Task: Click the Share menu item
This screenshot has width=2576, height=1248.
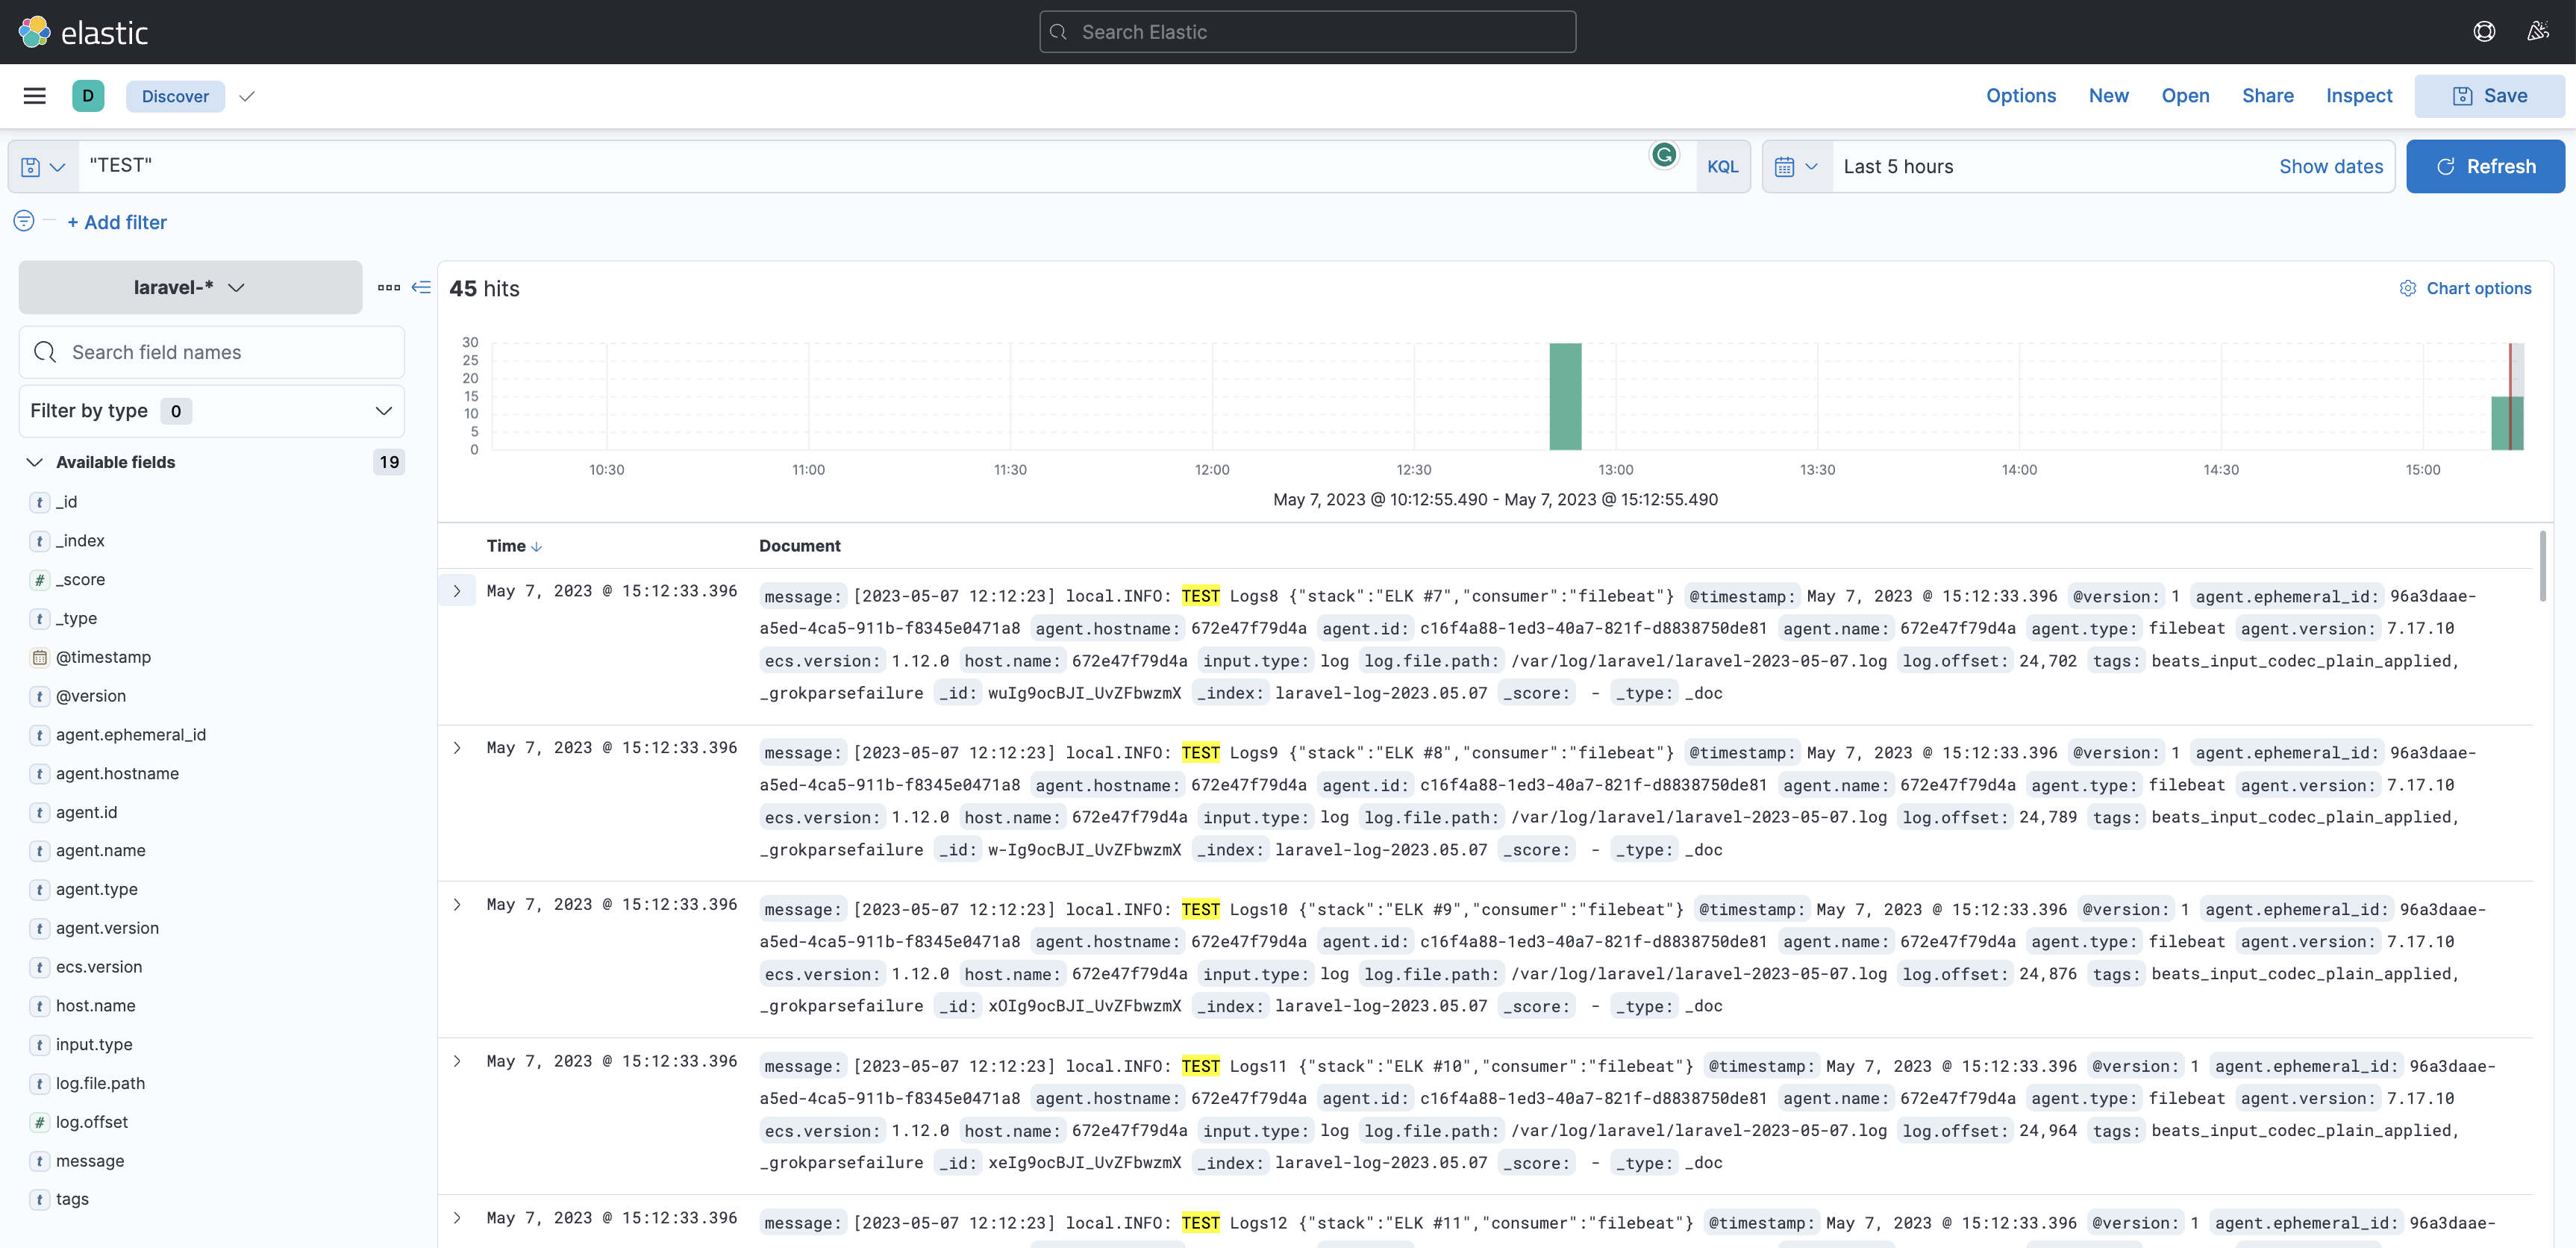Action: point(2267,96)
